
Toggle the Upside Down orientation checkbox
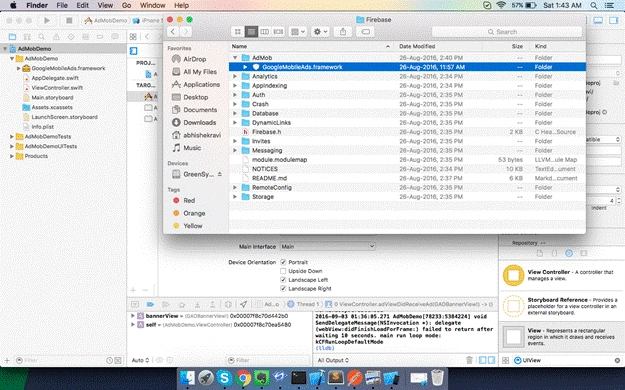tap(283, 271)
